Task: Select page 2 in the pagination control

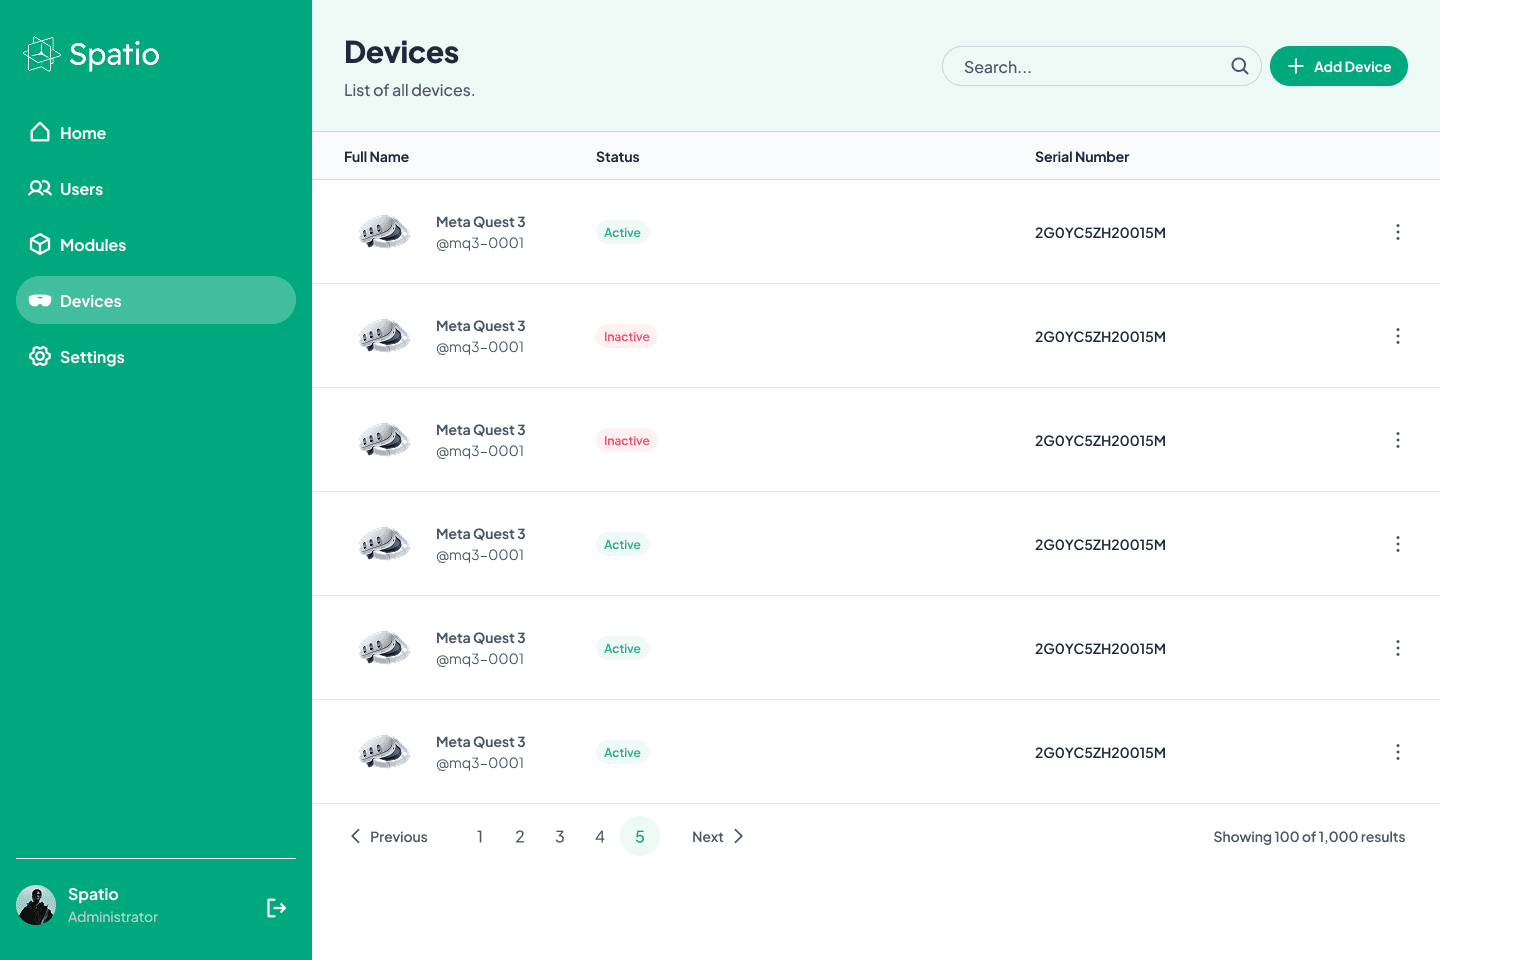Action: coord(519,836)
